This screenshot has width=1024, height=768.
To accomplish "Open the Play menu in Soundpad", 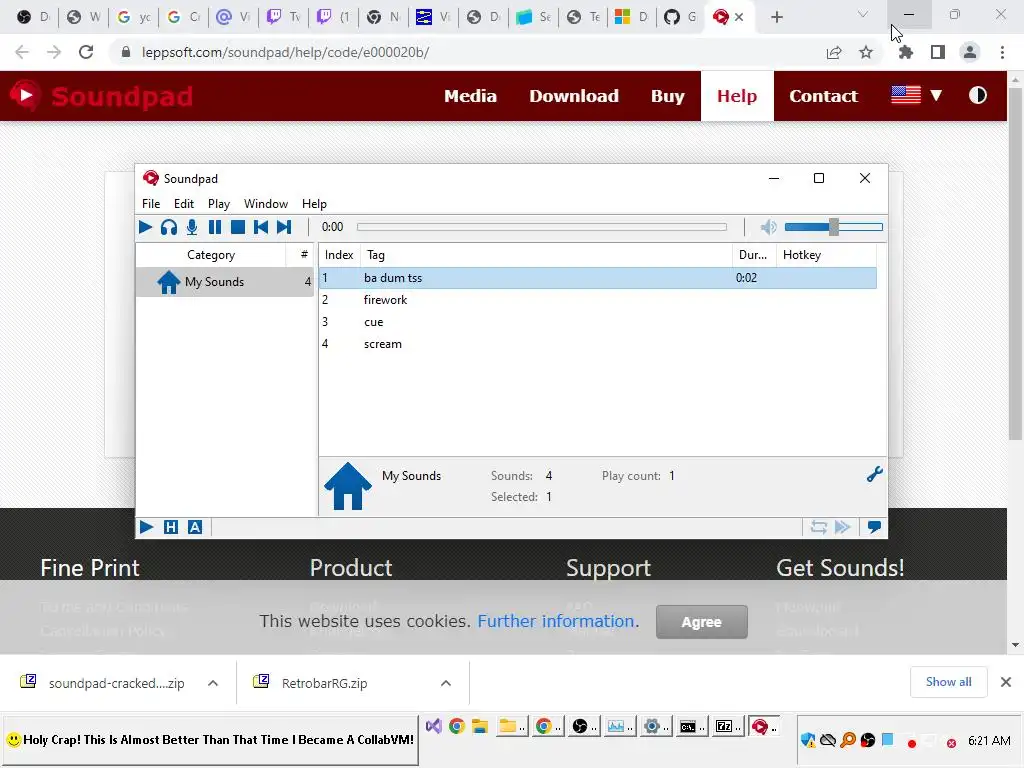I will pos(219,204).
